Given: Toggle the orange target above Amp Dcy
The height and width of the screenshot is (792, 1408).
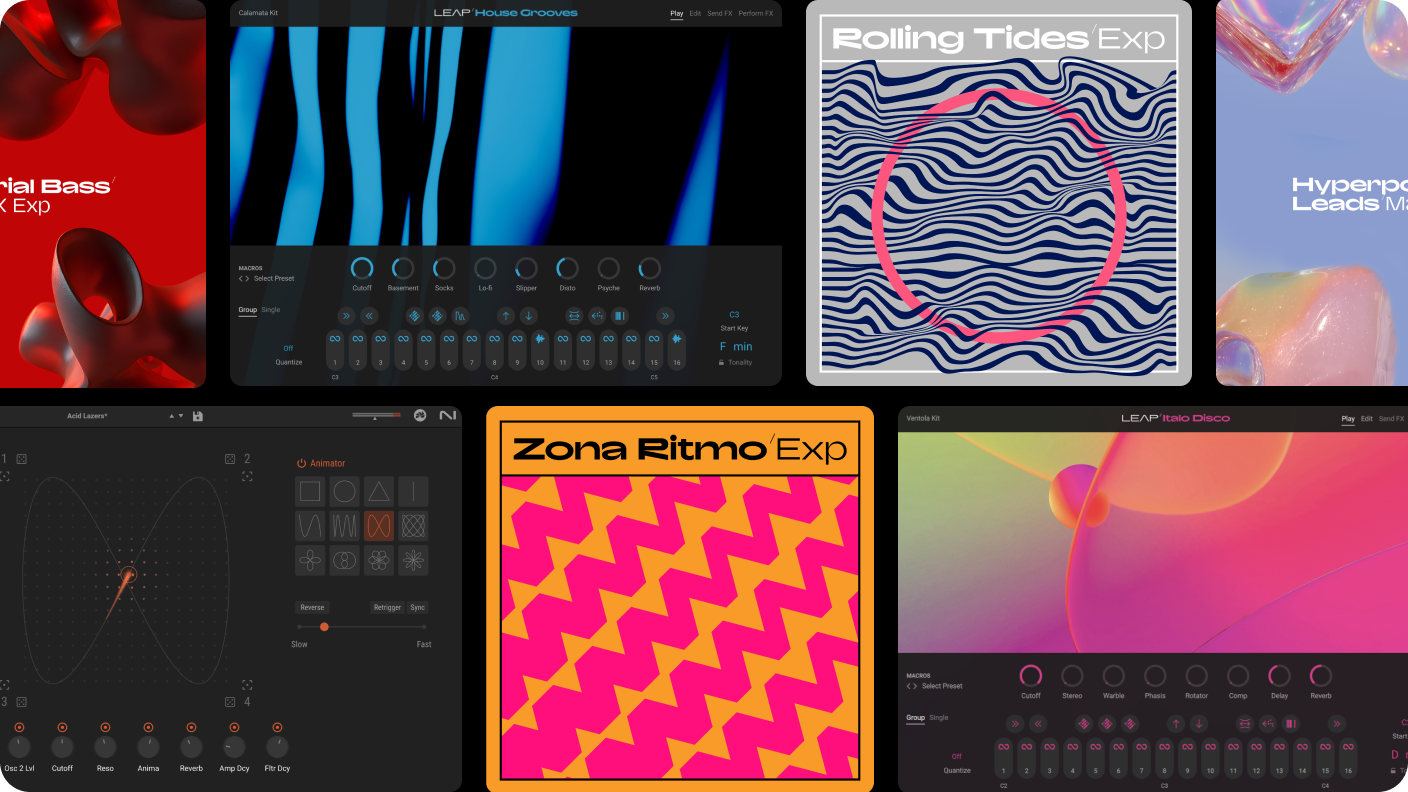Looking at the screenshot, I should (x=234, y=727).
